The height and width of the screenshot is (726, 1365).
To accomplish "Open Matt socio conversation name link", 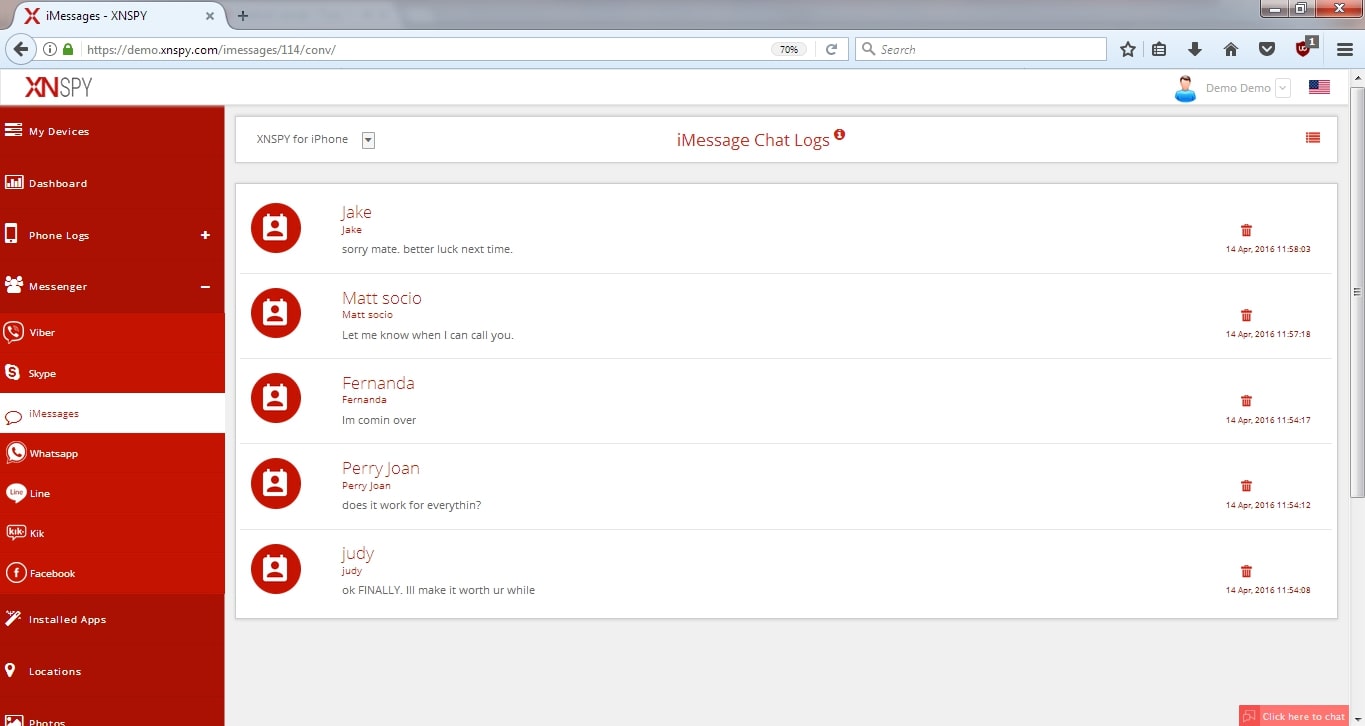I will pos(382,298).
